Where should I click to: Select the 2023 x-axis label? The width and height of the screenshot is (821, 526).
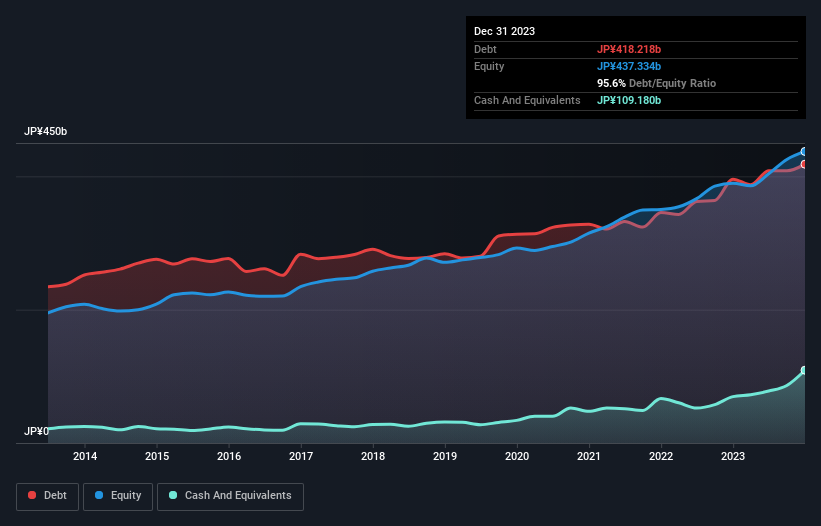pos(733,456)
